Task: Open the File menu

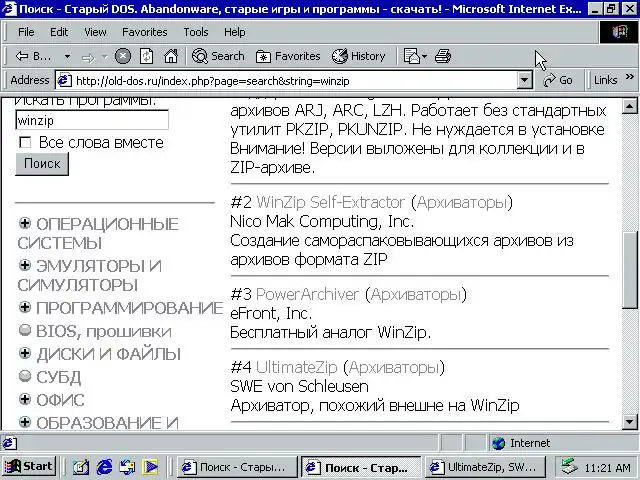Action: (x=26, y=32)
